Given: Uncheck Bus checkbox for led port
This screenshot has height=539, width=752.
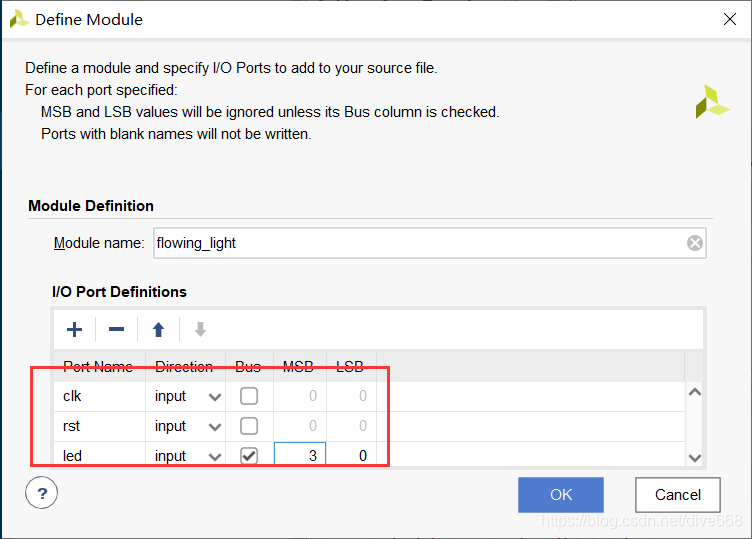Looking at the screenshot, I should click(x=249, y=456).
